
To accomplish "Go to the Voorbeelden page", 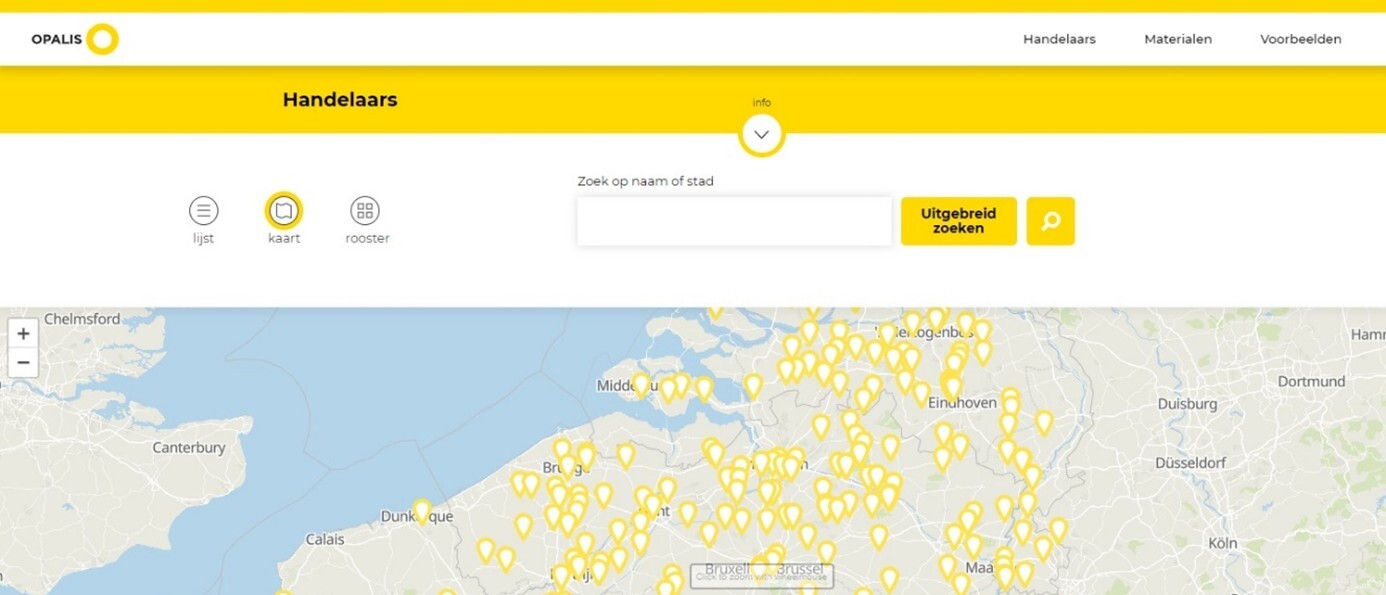I will (1301, 39).
